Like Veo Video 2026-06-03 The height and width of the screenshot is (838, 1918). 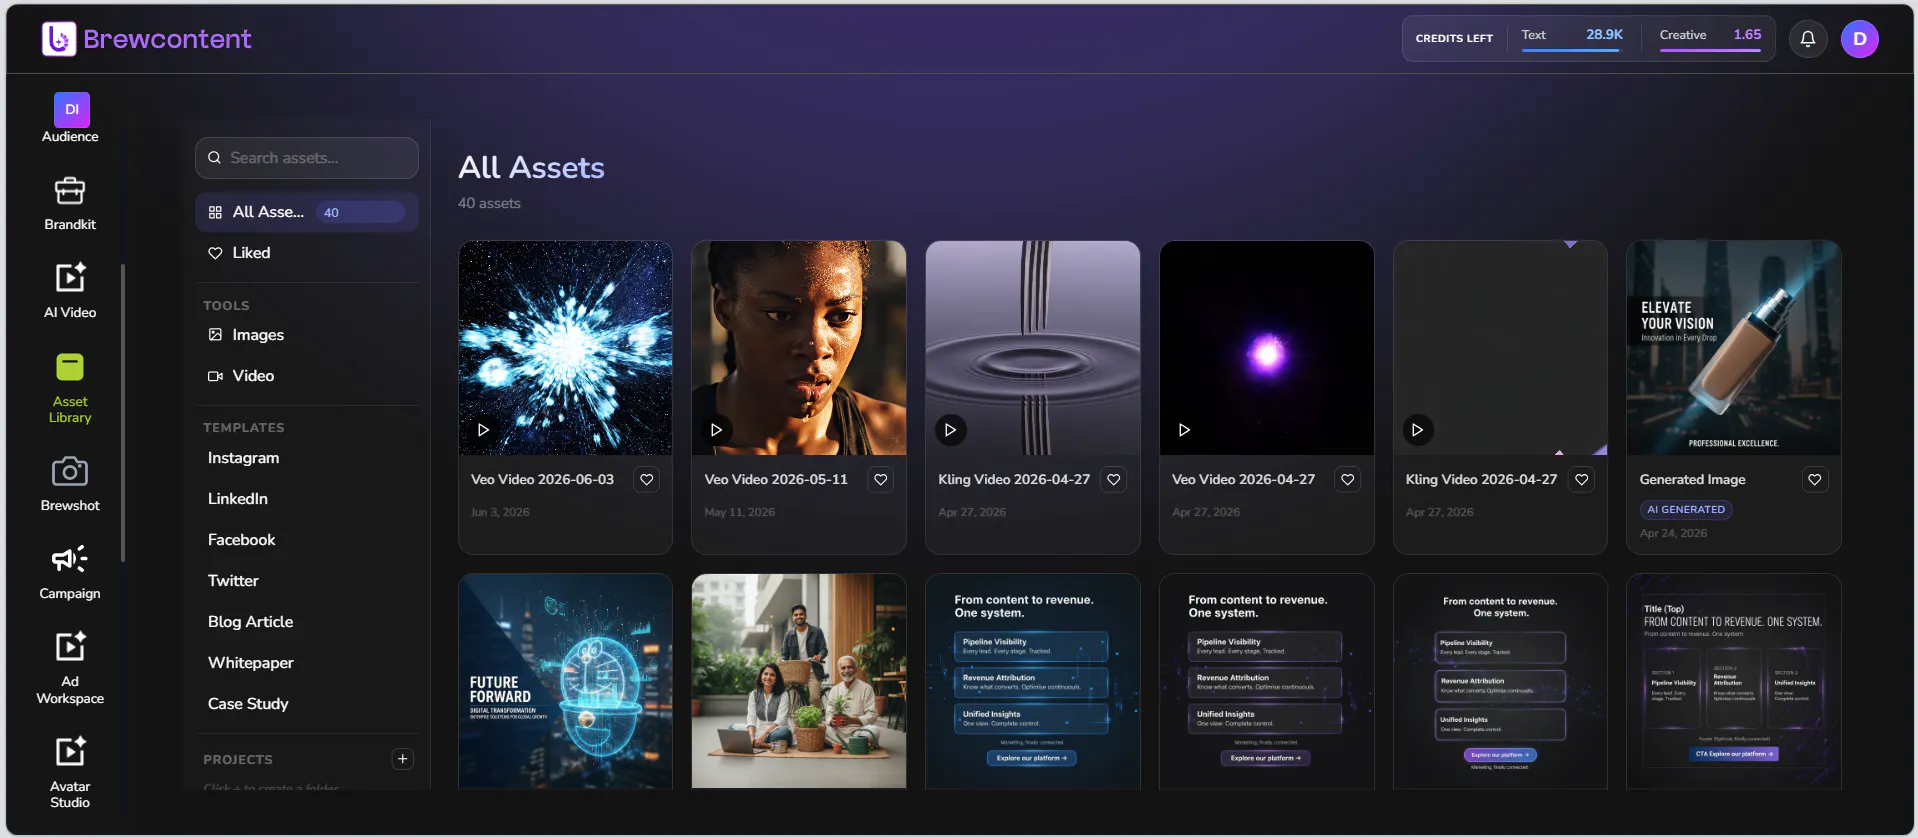(647, 480)
